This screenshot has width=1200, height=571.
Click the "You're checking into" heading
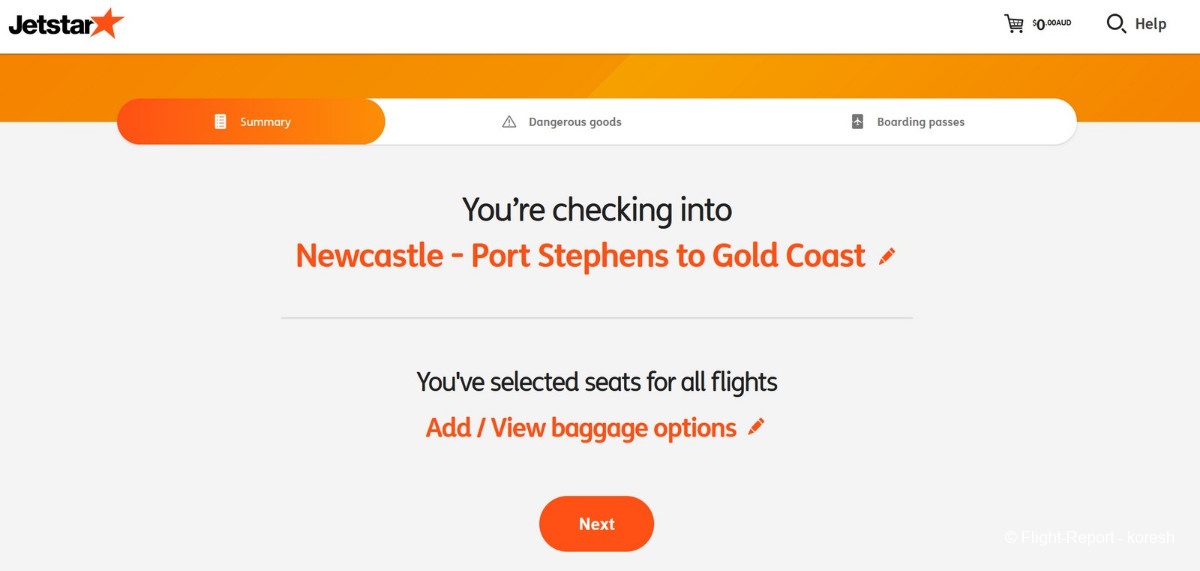[597, 210]
